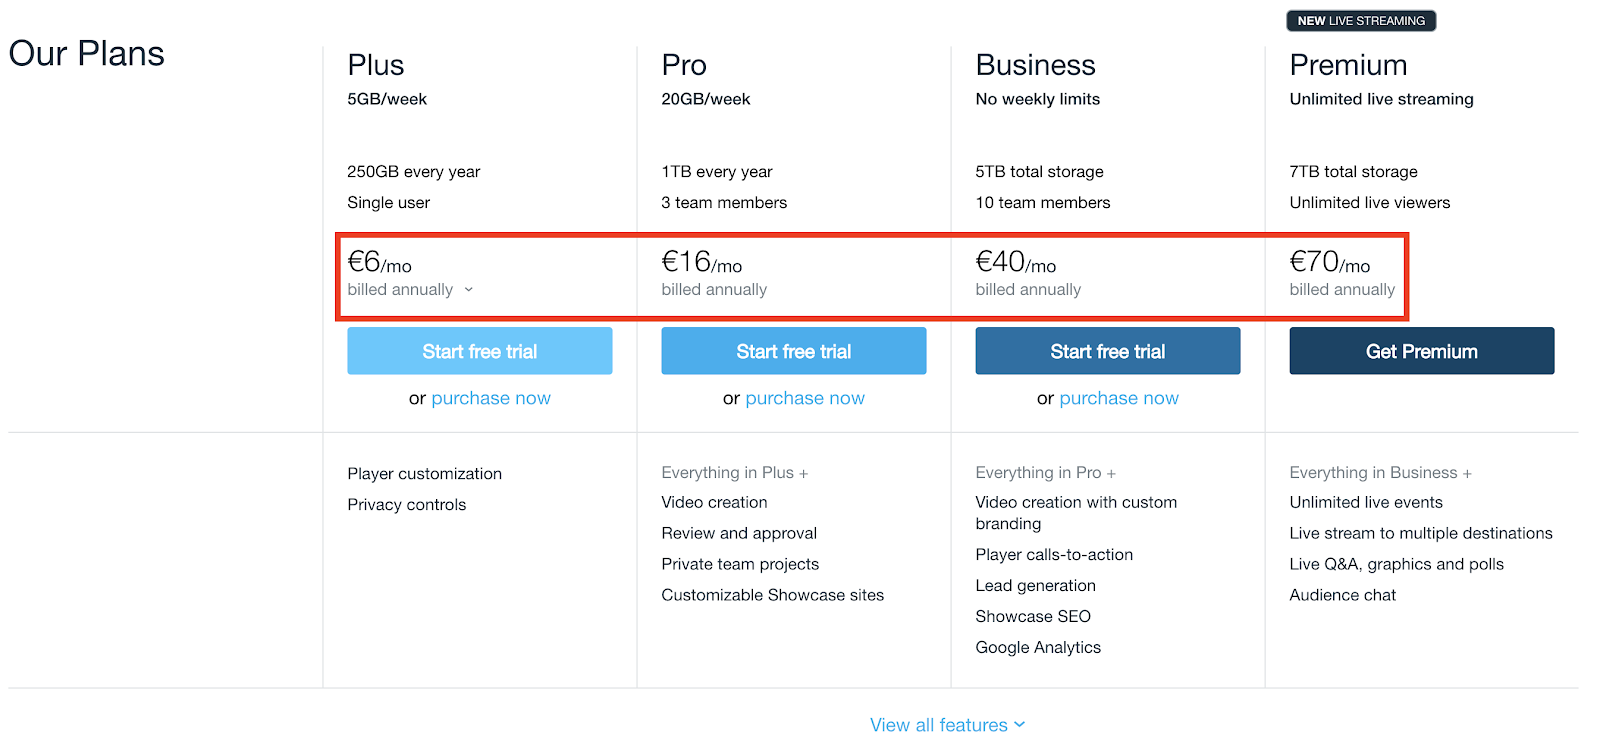Image resolution: width=1600 pixels, height=735 pixels.
Task: Click the chevron icon next to View all features
Action: (x=1020, y=725)
